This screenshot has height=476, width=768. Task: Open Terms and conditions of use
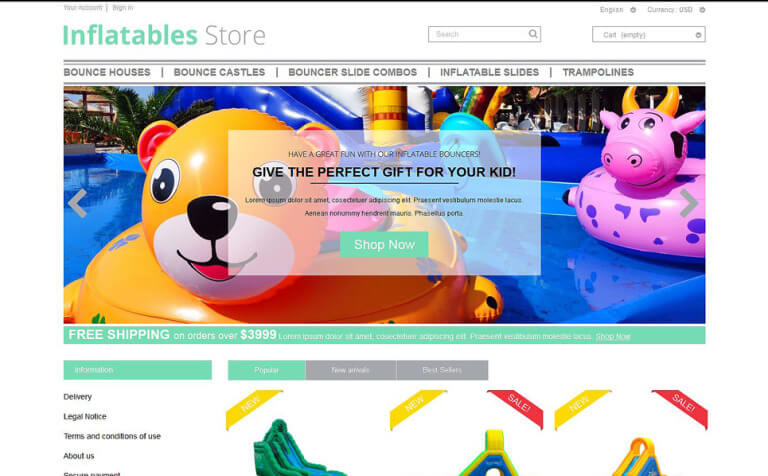pos(112,436)
